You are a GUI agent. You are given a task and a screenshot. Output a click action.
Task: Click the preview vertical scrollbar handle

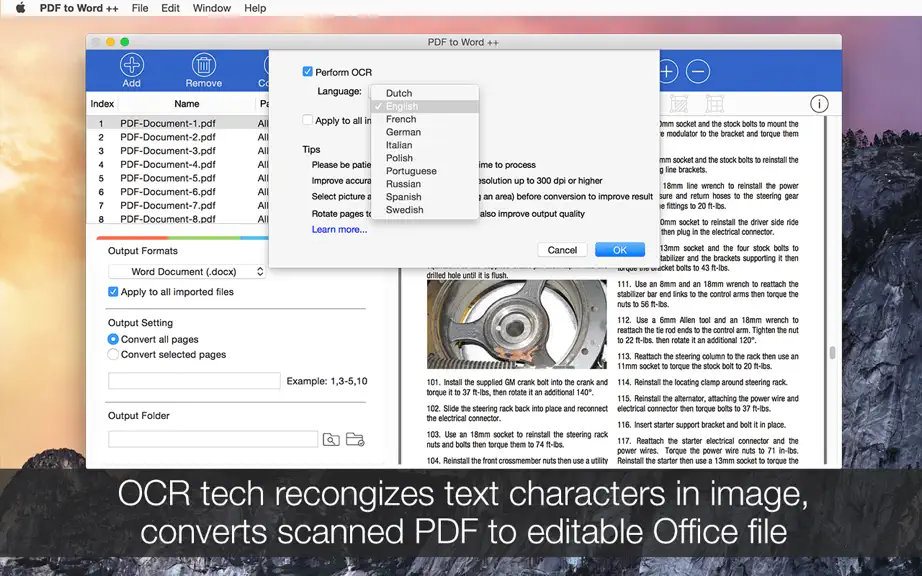pos(832,353)
